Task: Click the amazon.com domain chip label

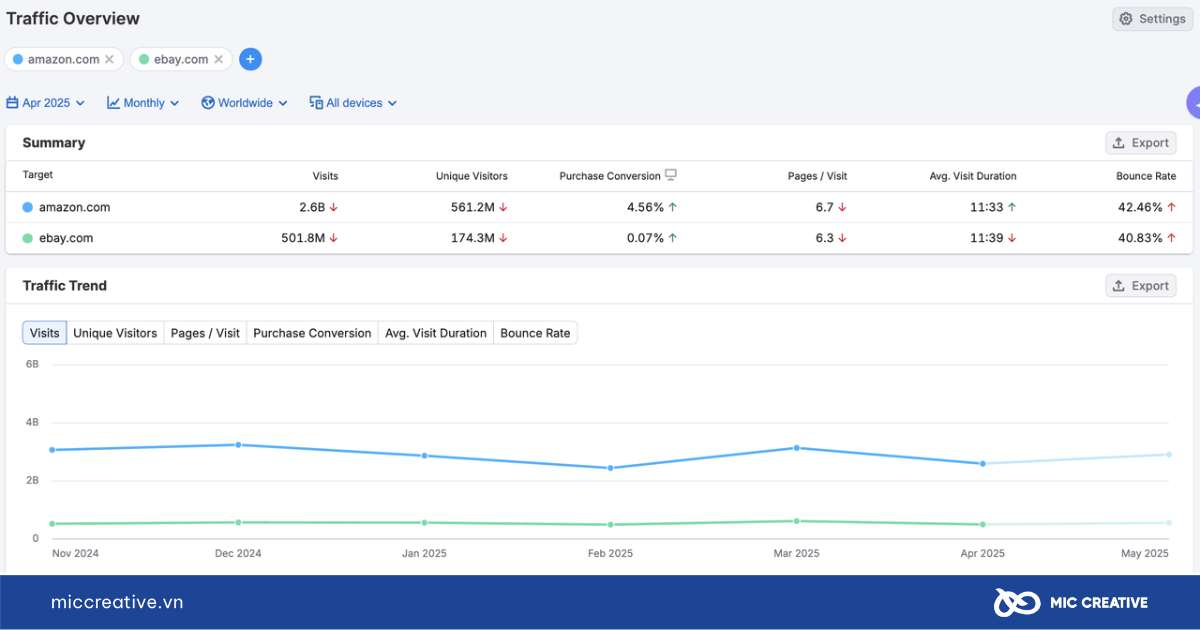Action: tap(64, 59)
